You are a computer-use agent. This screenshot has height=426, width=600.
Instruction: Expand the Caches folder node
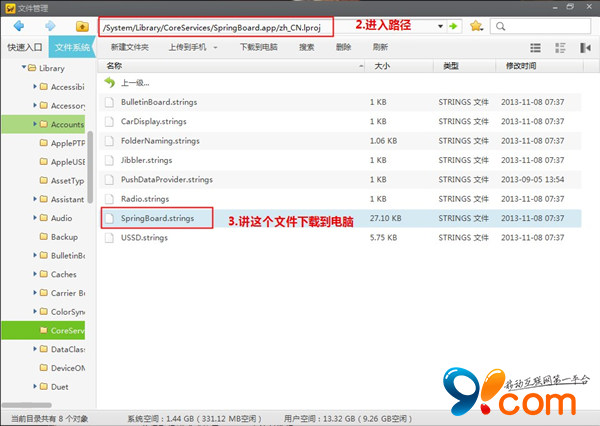(36, 274)
